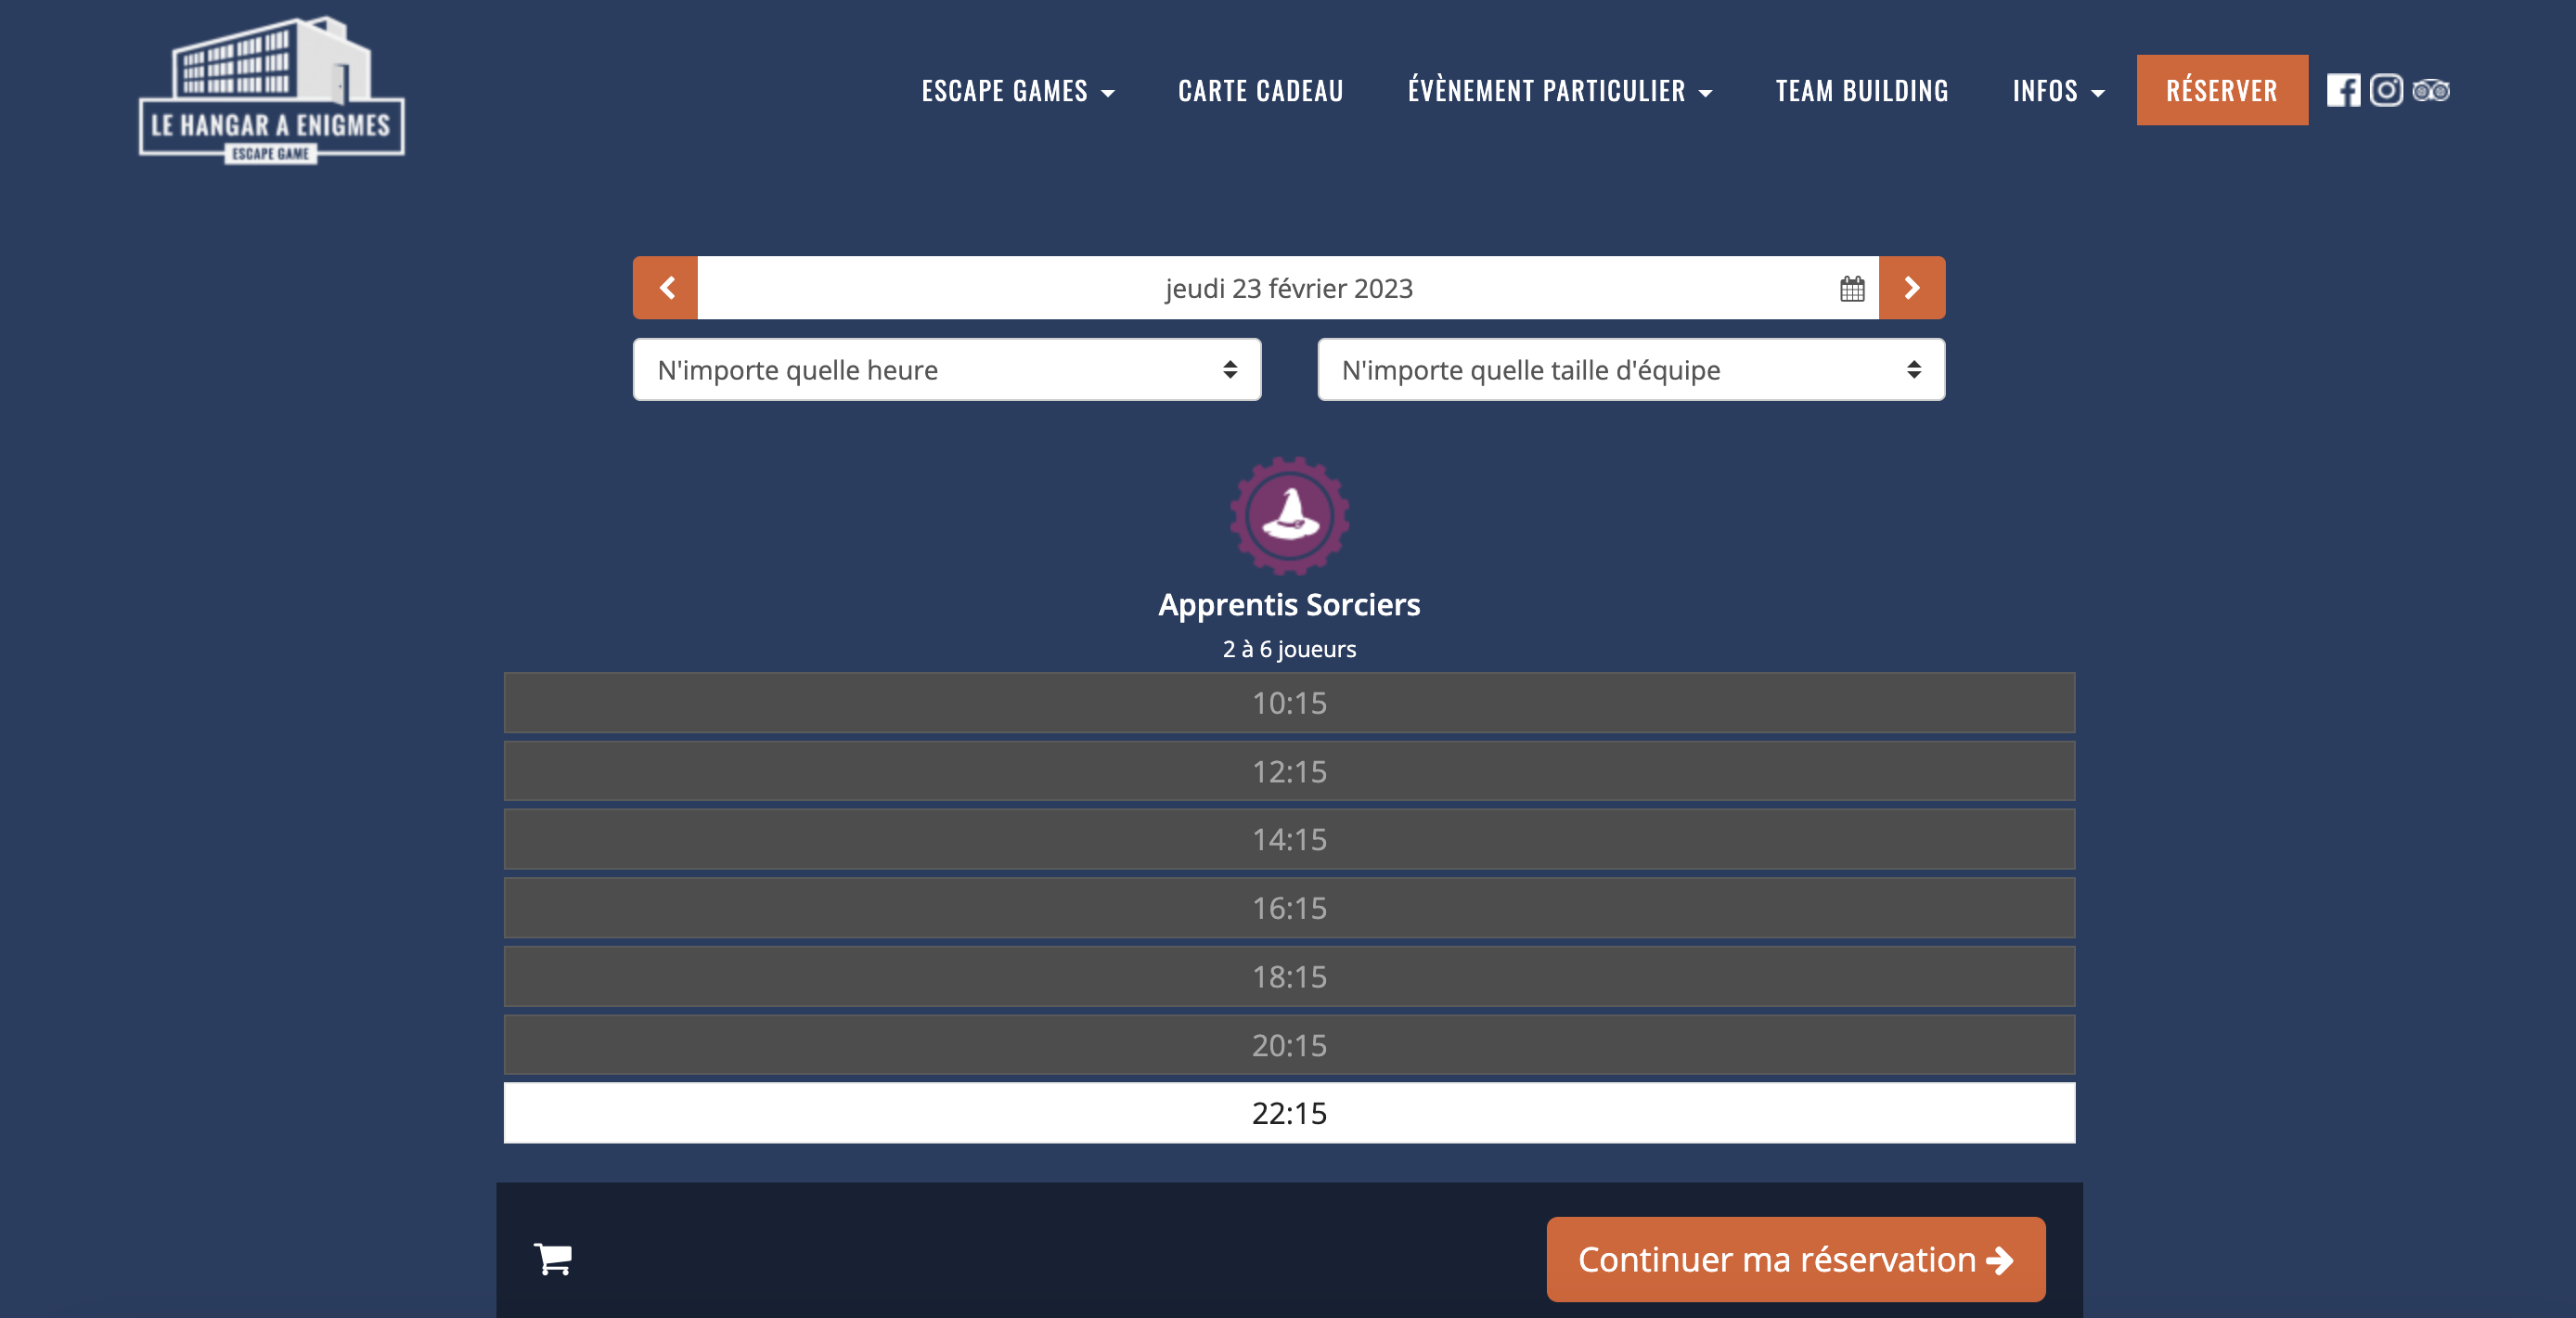Go to next day arrow
The width and height of the screenshot is (2576, 1318).
(x=1912, y=288)
